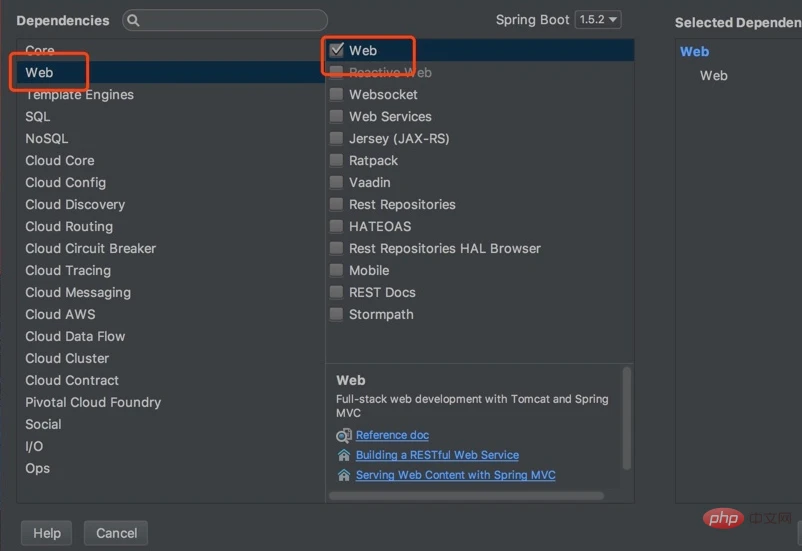The image size is (802, 551).
Task: Enable the Websocket checkbox
Action: click(x=337, y=94)
